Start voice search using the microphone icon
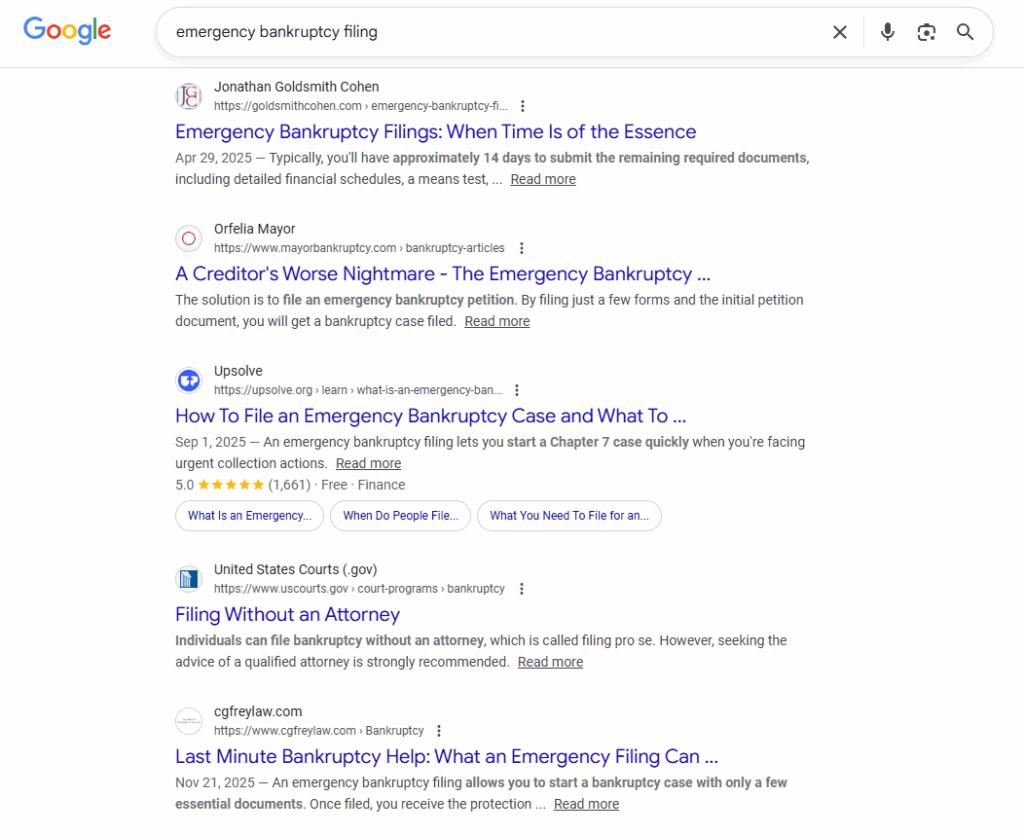The height and width of the screenshot is (834, 1024). point(887,31)
